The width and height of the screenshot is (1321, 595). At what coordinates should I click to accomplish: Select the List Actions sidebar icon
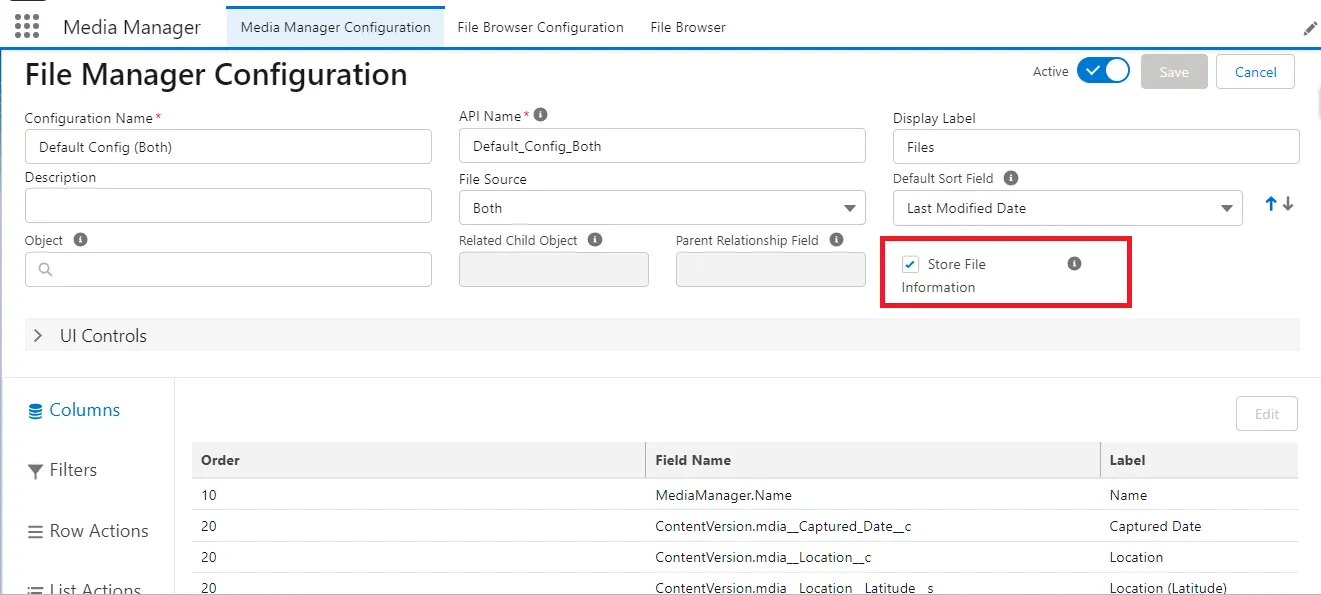click(34, 588)
